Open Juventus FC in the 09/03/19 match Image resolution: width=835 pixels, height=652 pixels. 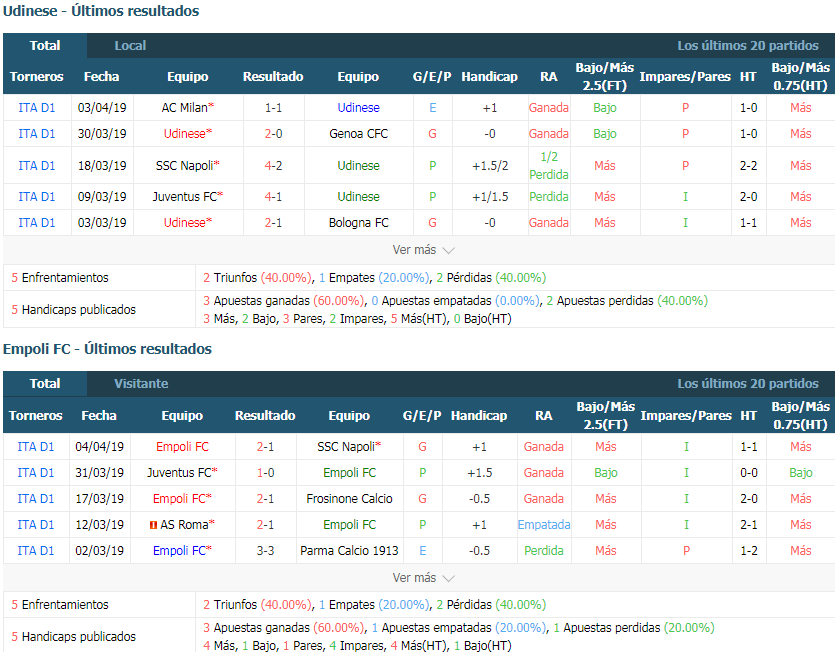pyautogui.click(x=185, y=197)
